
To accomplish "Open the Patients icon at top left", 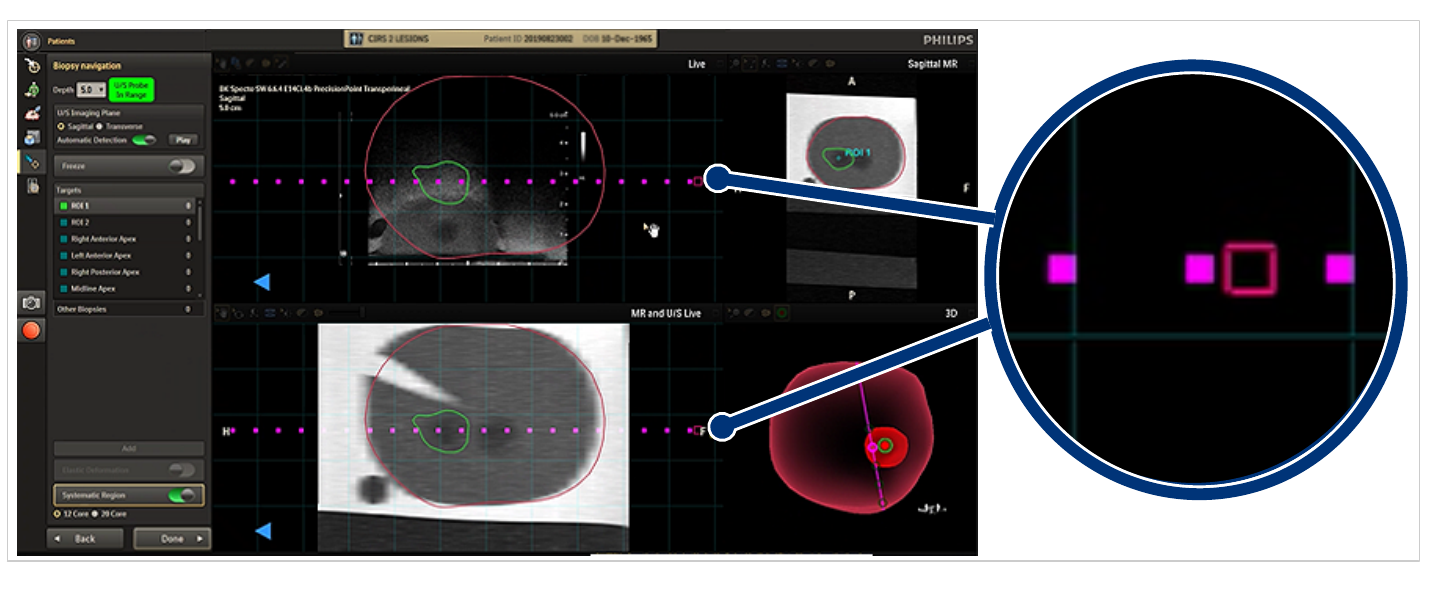I will tap(32, 42).
